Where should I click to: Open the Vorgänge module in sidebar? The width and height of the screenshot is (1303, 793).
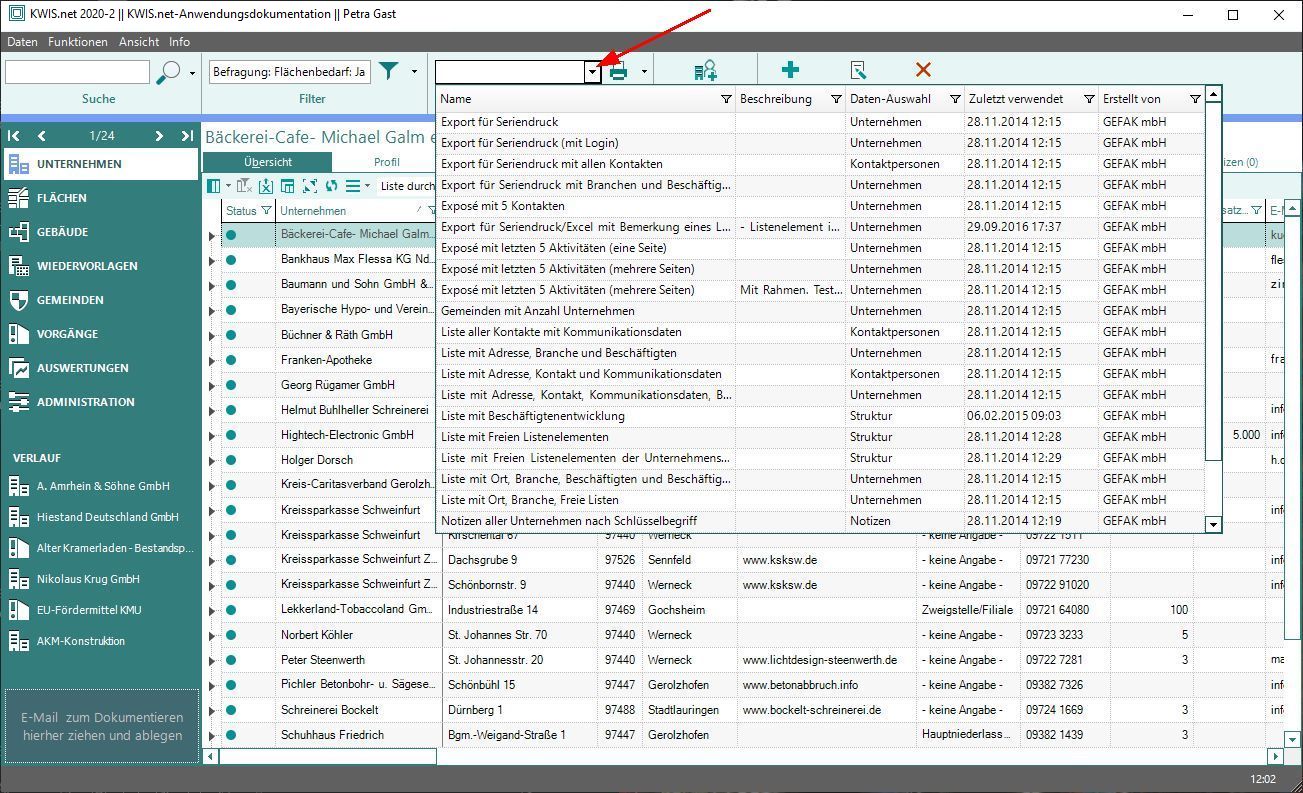100,334
